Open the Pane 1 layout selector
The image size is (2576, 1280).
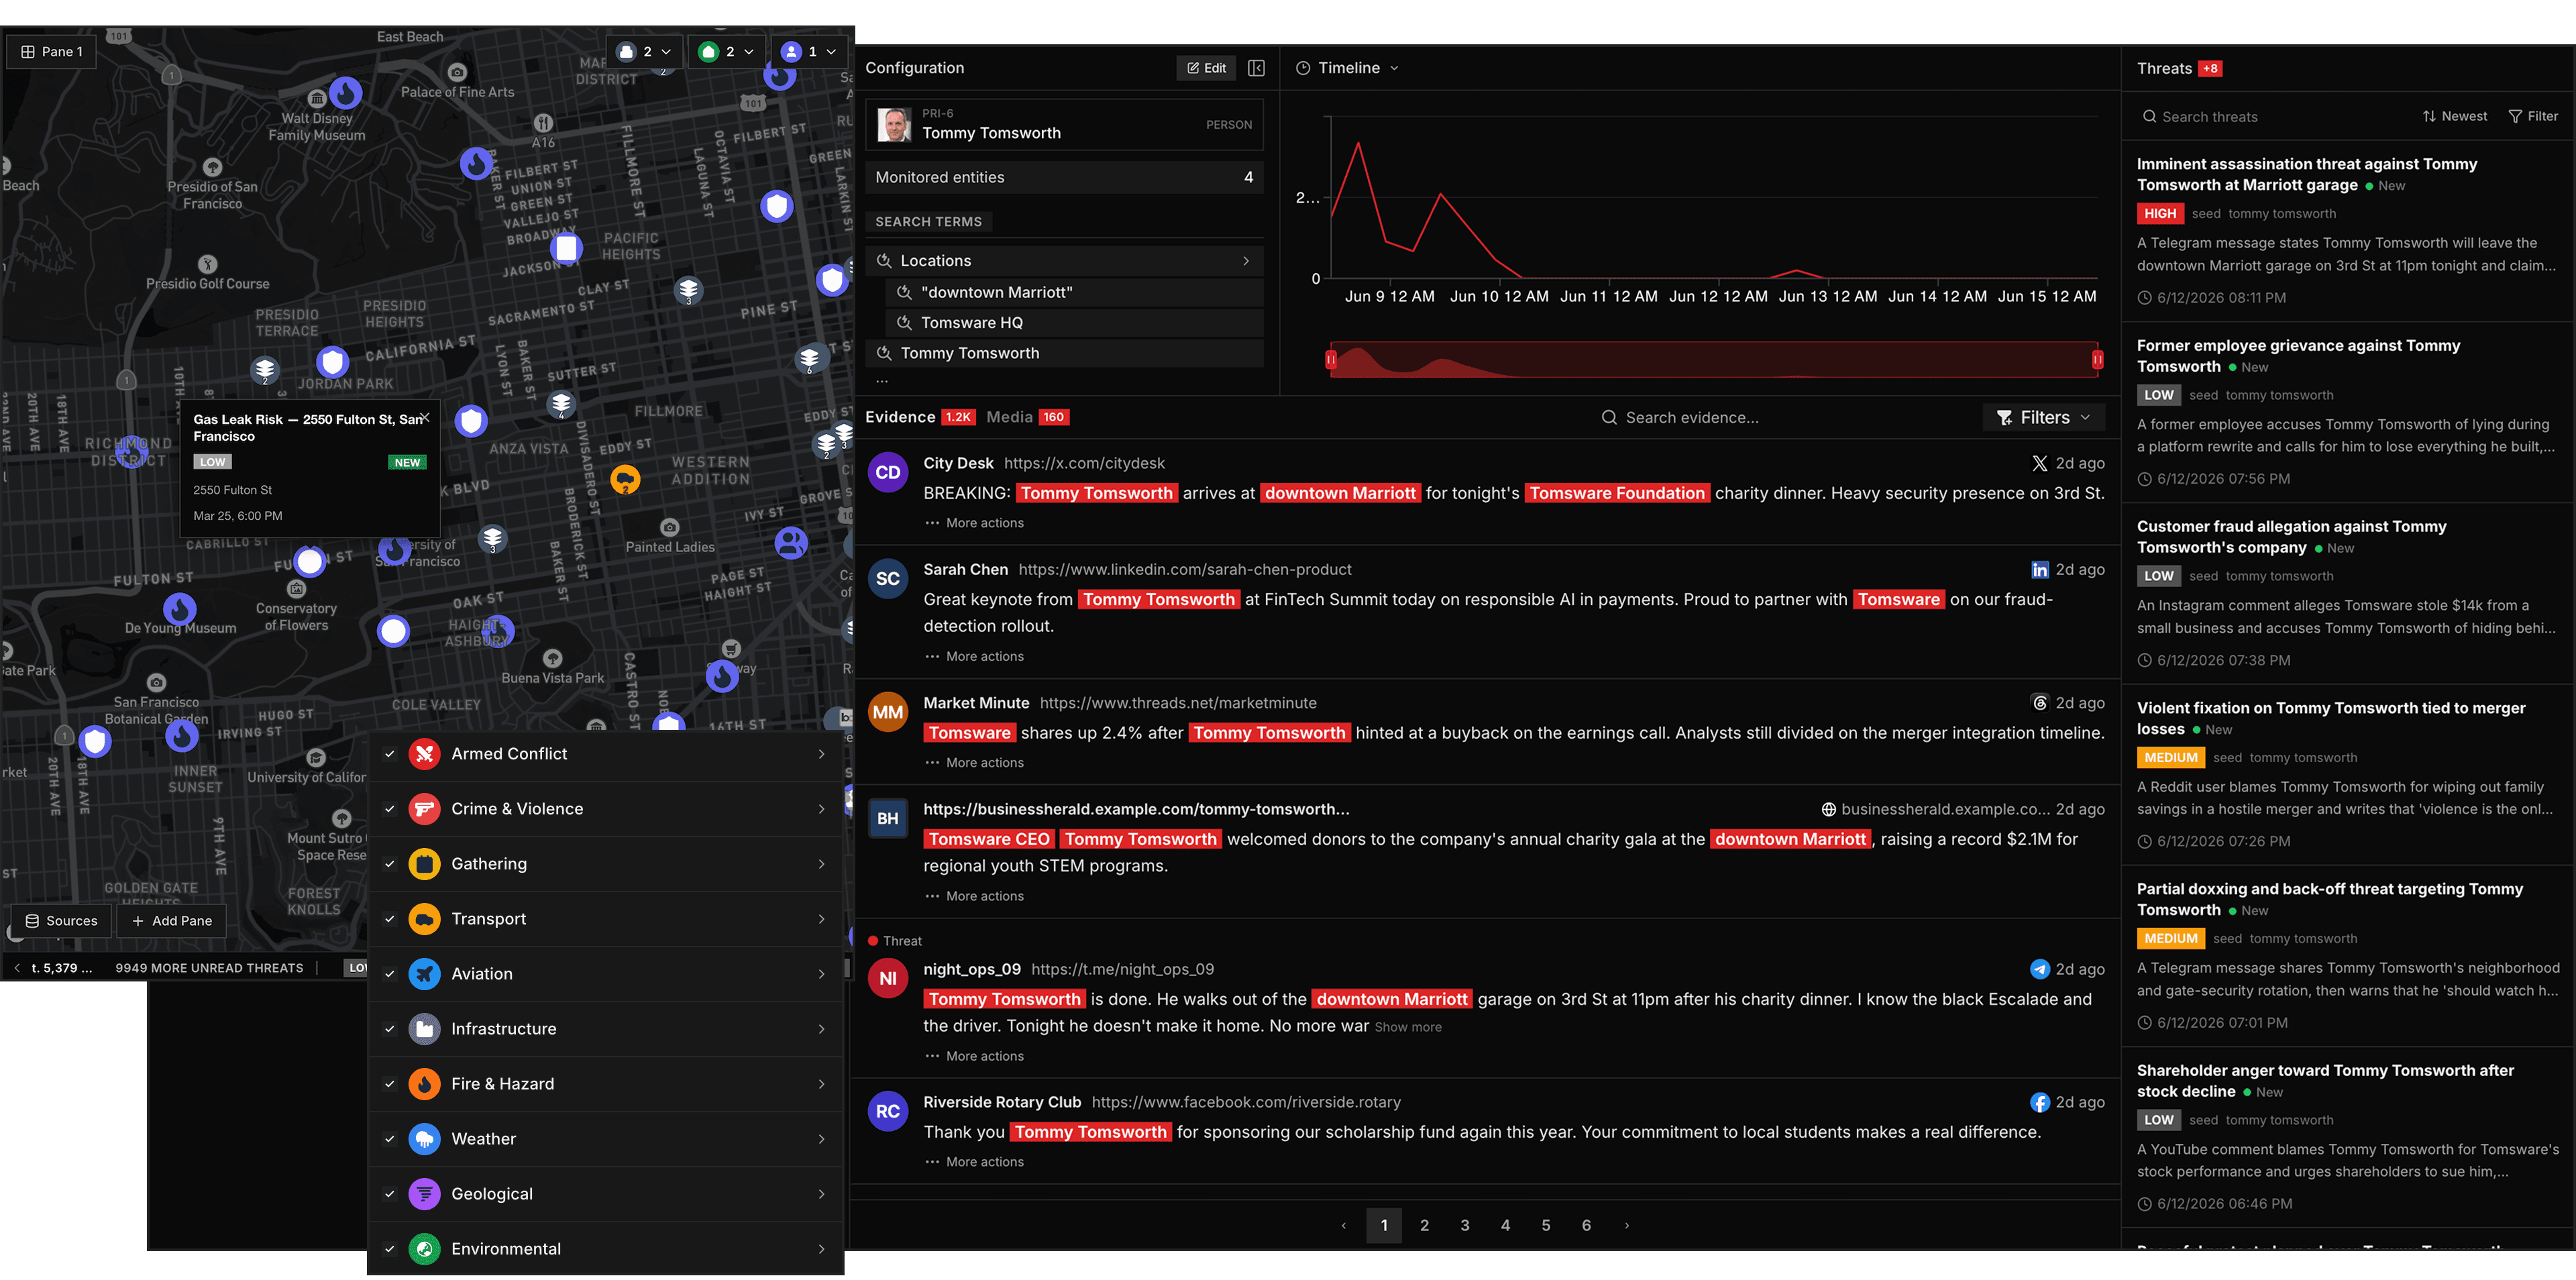52,52
